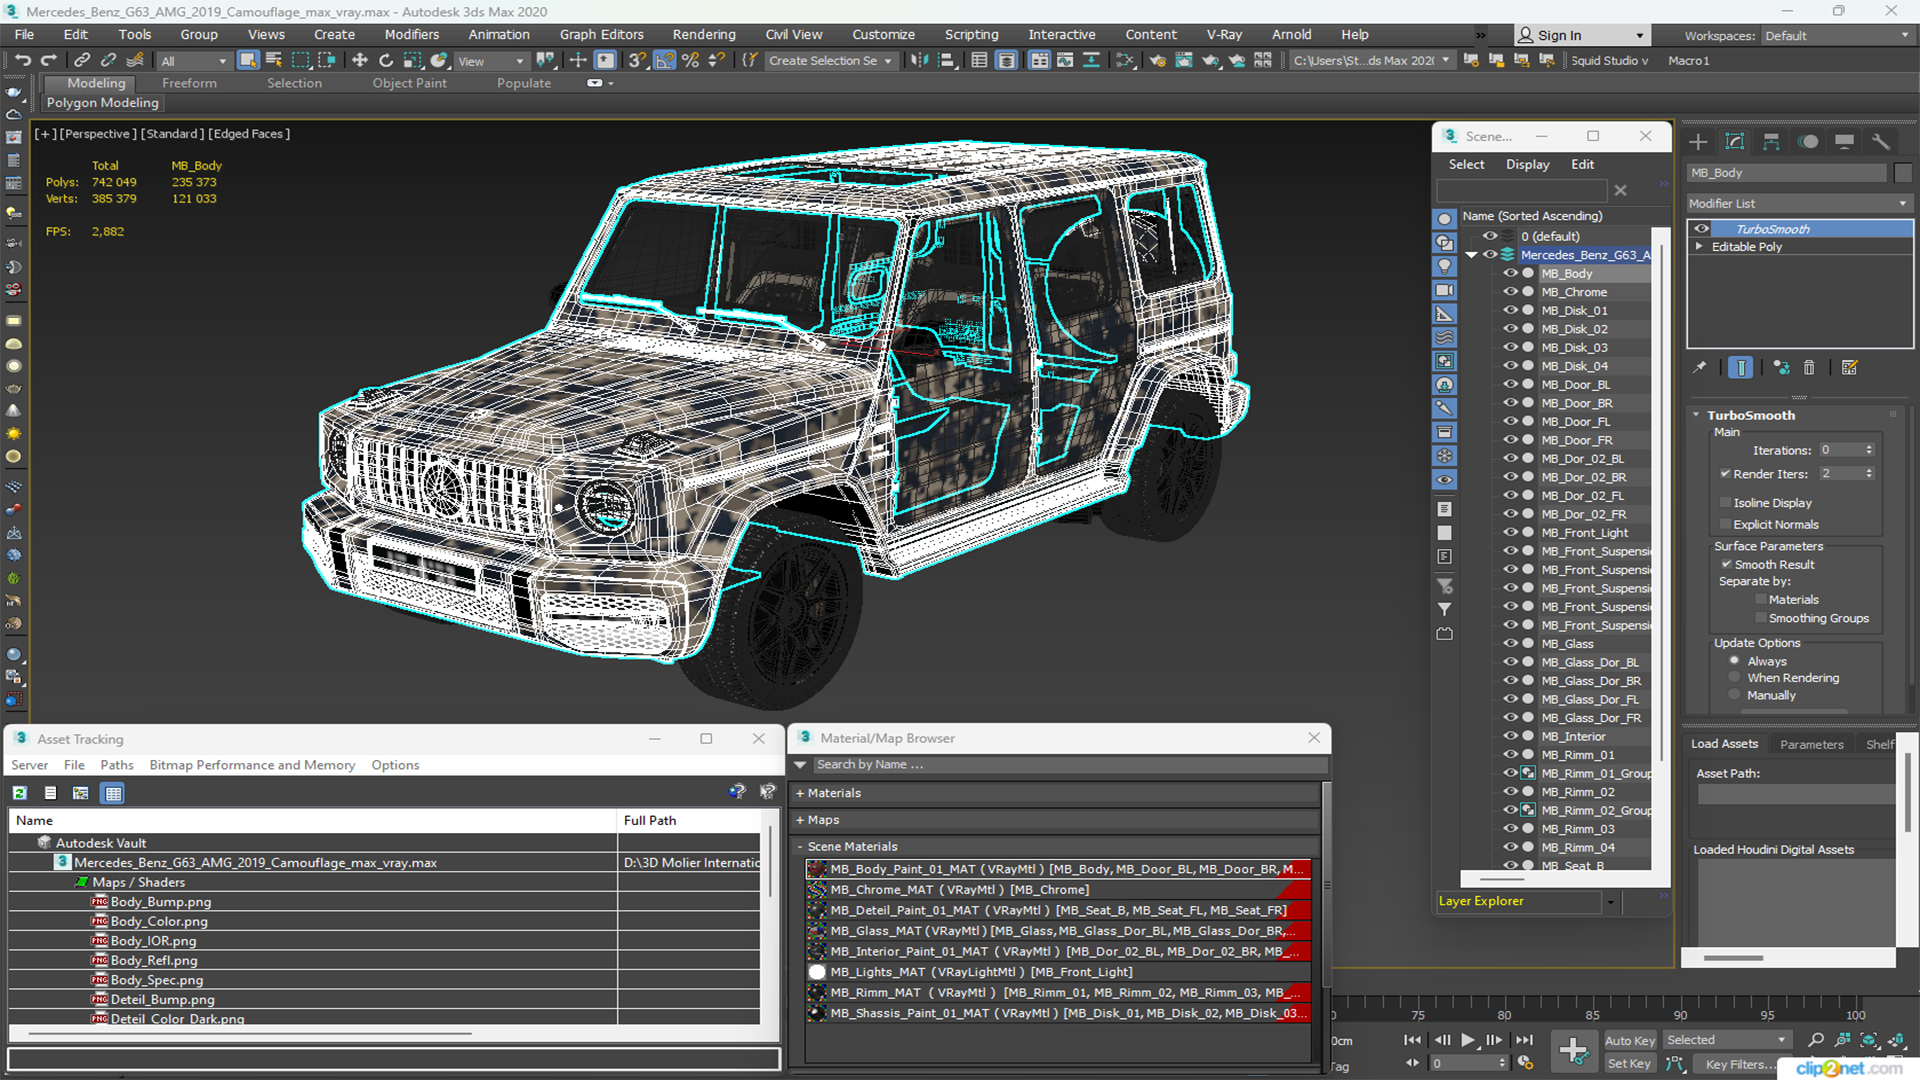This screenshot has height=1080, width=1920.
Task: Choose the Rectangular Selection Region tool
Action: tap(300, 60)
